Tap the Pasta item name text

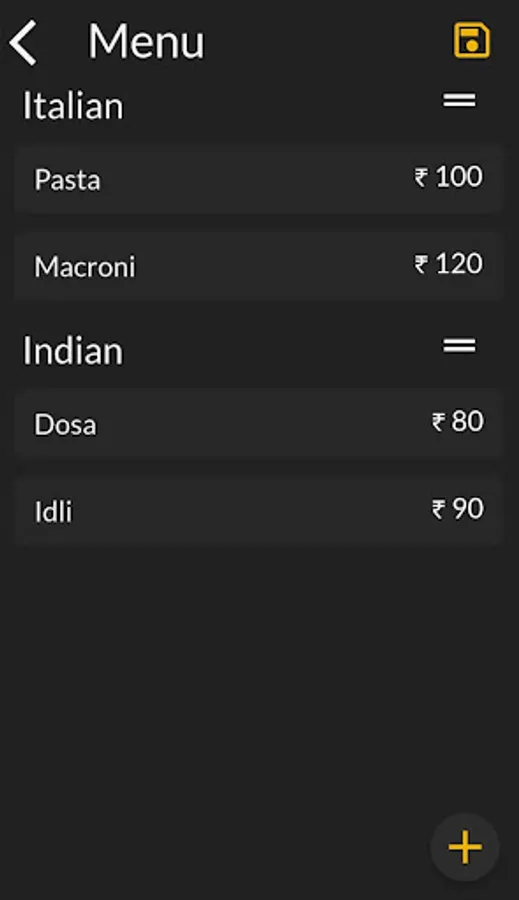click(x=67, y=180)
